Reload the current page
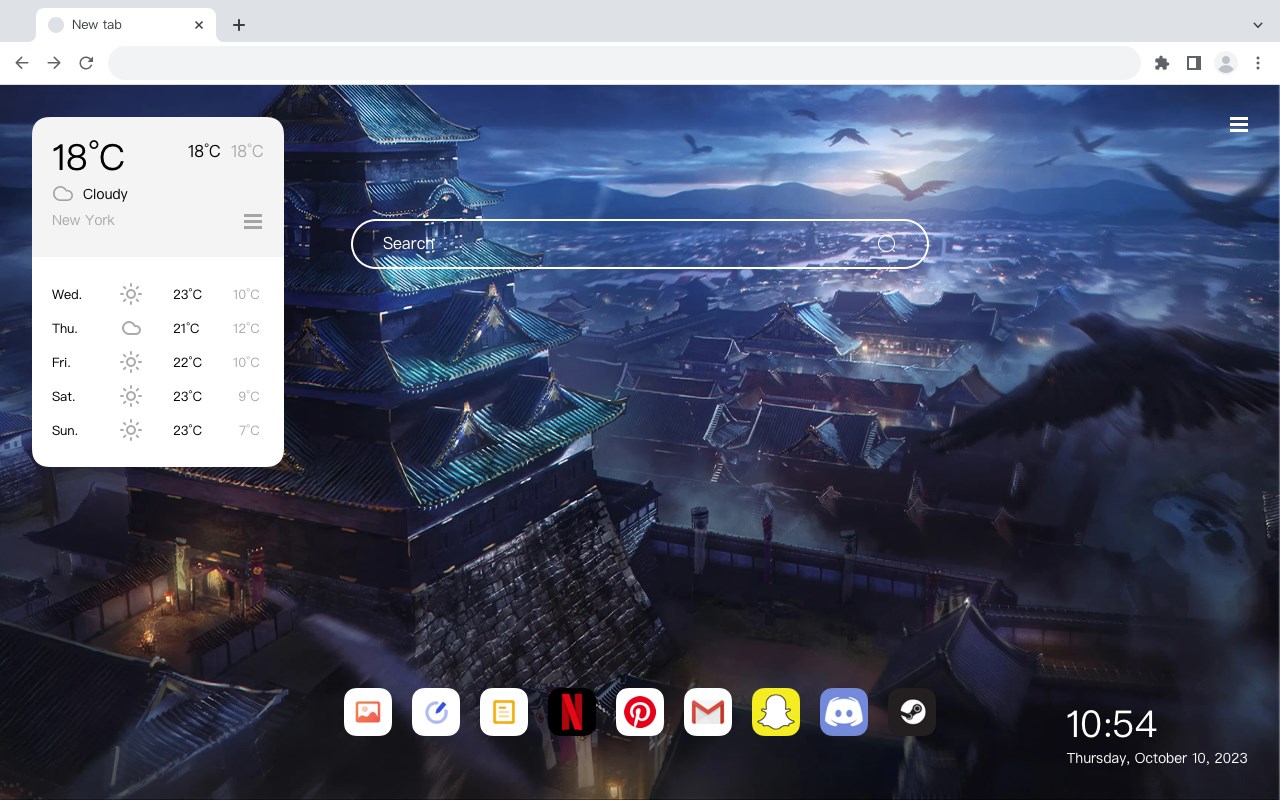1280x800 pixels. (x=86, y=63)
